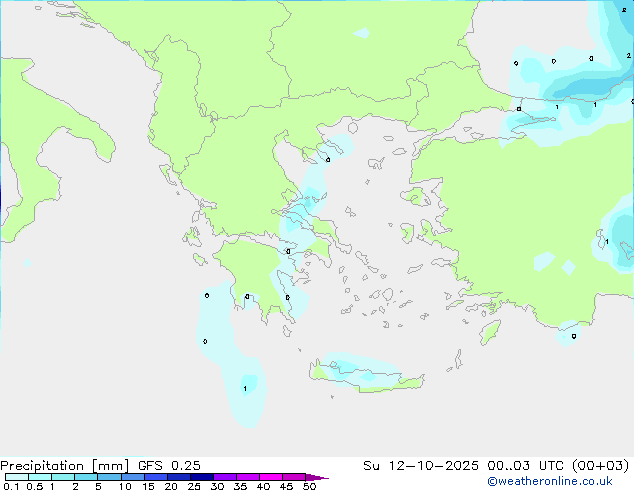The width and height of the screenshot is (634, 490).
Task: Click the legend tick label "35"
Action: click(x=240, y=486)
